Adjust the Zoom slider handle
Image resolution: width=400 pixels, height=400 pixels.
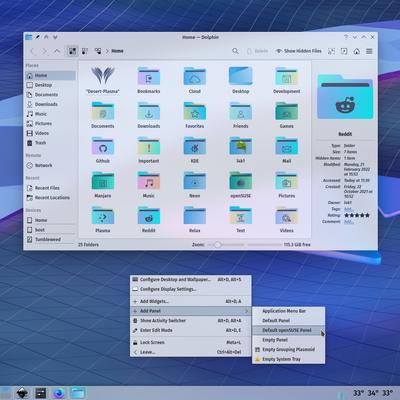[218, 245]
